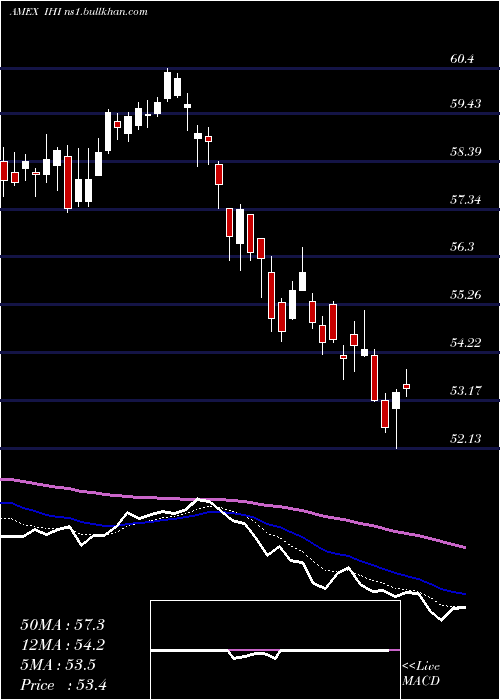
Task: Click the 56.3 price level label
Action: tap(462, 247)
